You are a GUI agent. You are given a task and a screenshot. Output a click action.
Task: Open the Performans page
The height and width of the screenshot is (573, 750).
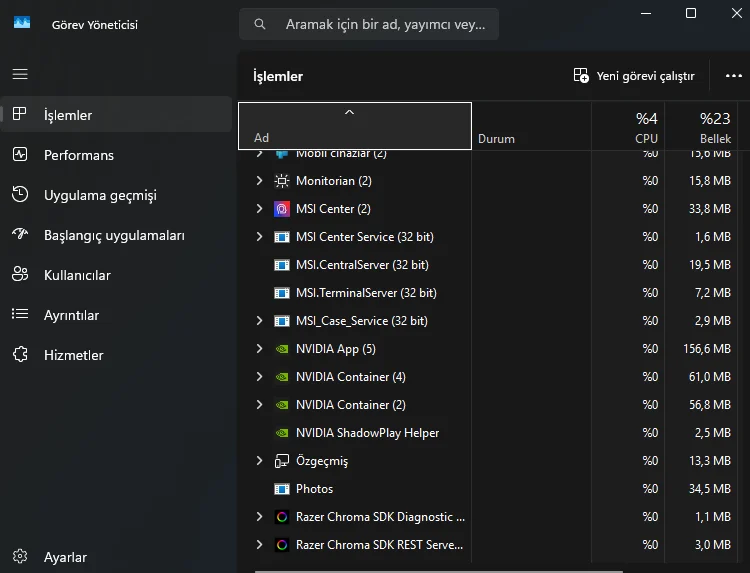[78, 155]
